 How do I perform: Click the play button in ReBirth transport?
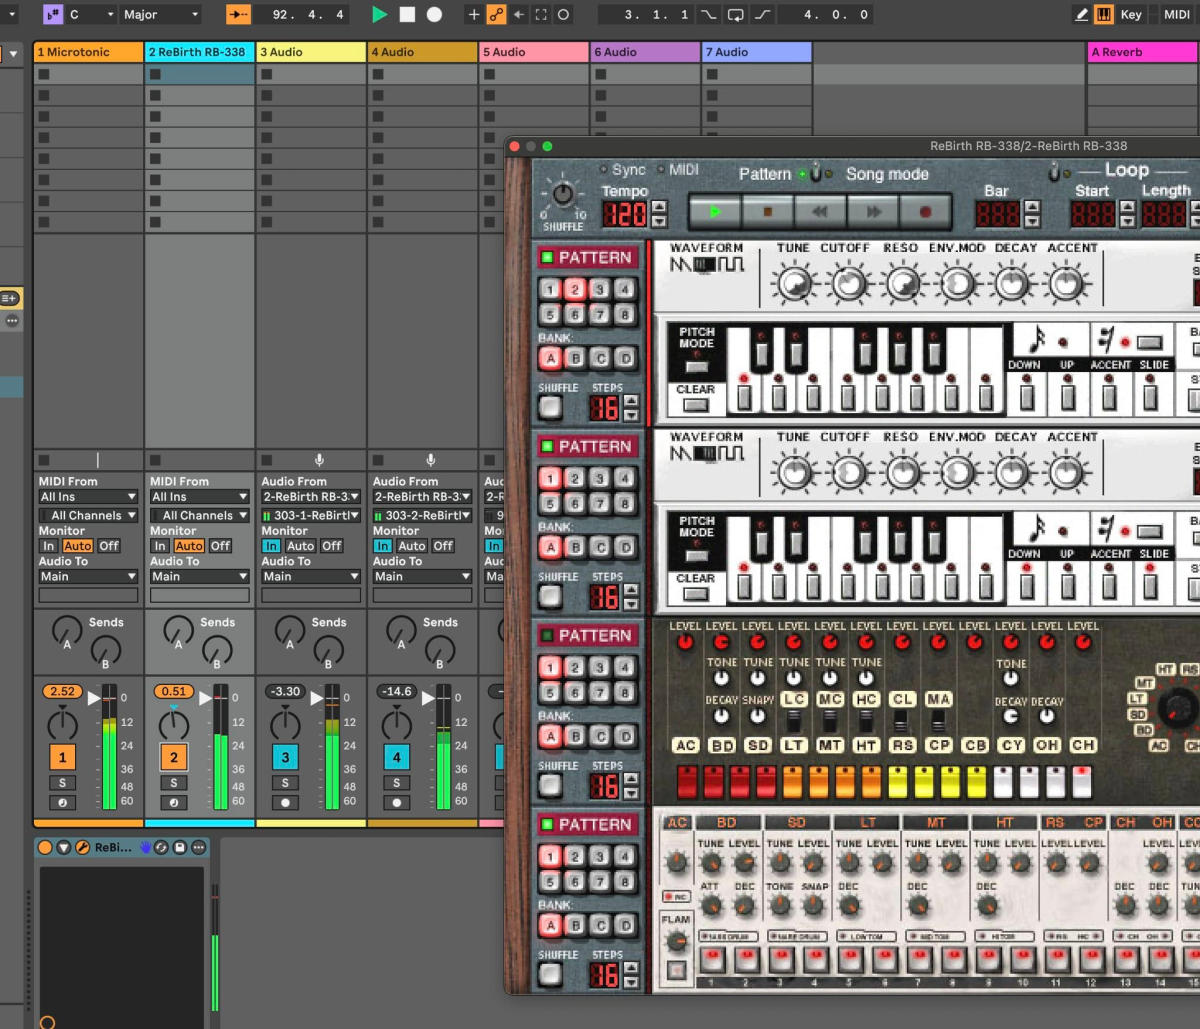(x=714, y=212)
